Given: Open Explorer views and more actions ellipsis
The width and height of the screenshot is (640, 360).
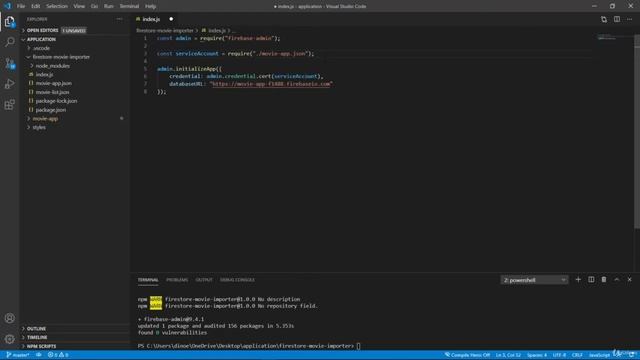Looking at the screenshot, I should coord(119,19).
